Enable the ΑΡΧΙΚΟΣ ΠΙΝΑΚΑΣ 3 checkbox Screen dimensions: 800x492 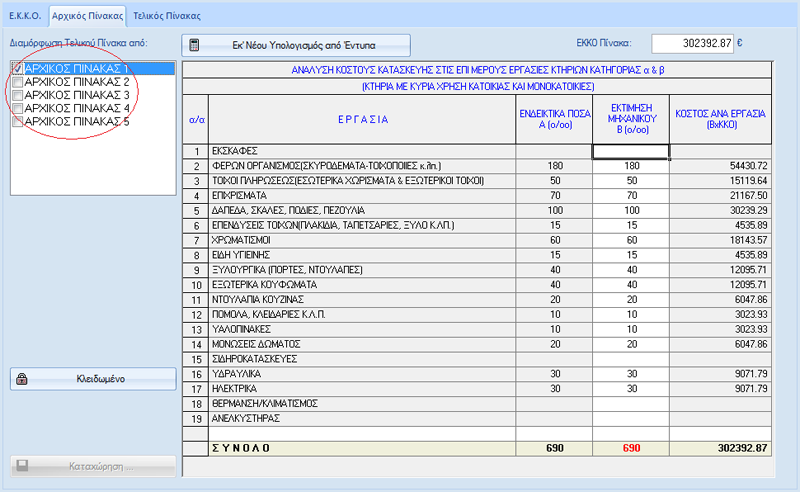[x=17, y=95]
